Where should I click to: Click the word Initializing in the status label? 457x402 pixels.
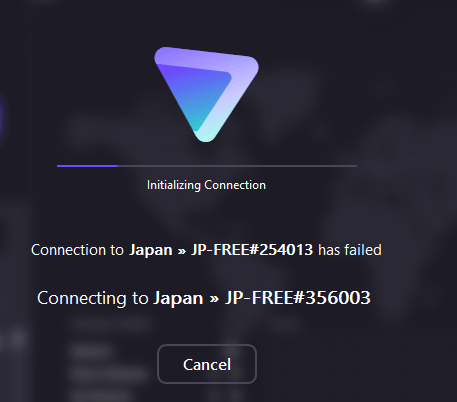point(174,185)
